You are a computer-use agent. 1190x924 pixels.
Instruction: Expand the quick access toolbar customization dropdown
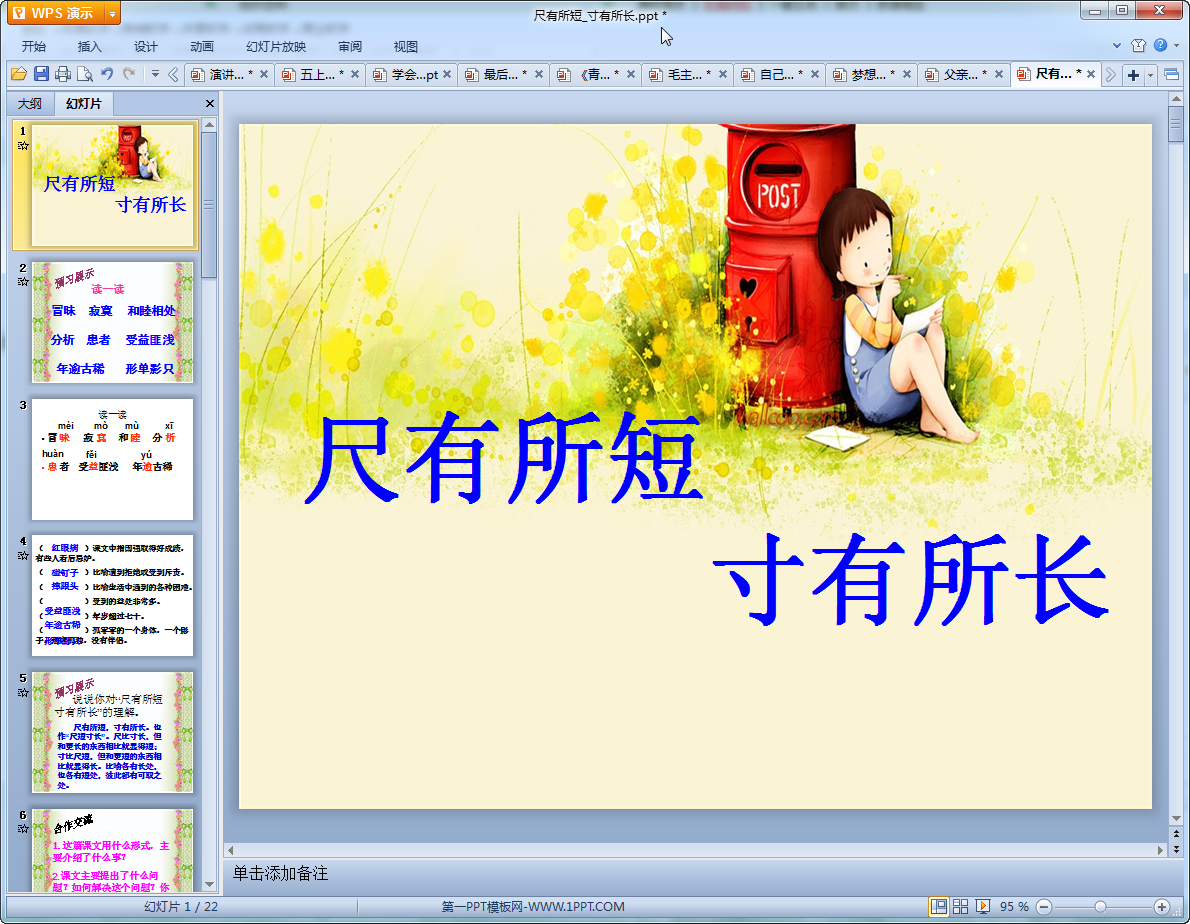(x=155, y=74)
